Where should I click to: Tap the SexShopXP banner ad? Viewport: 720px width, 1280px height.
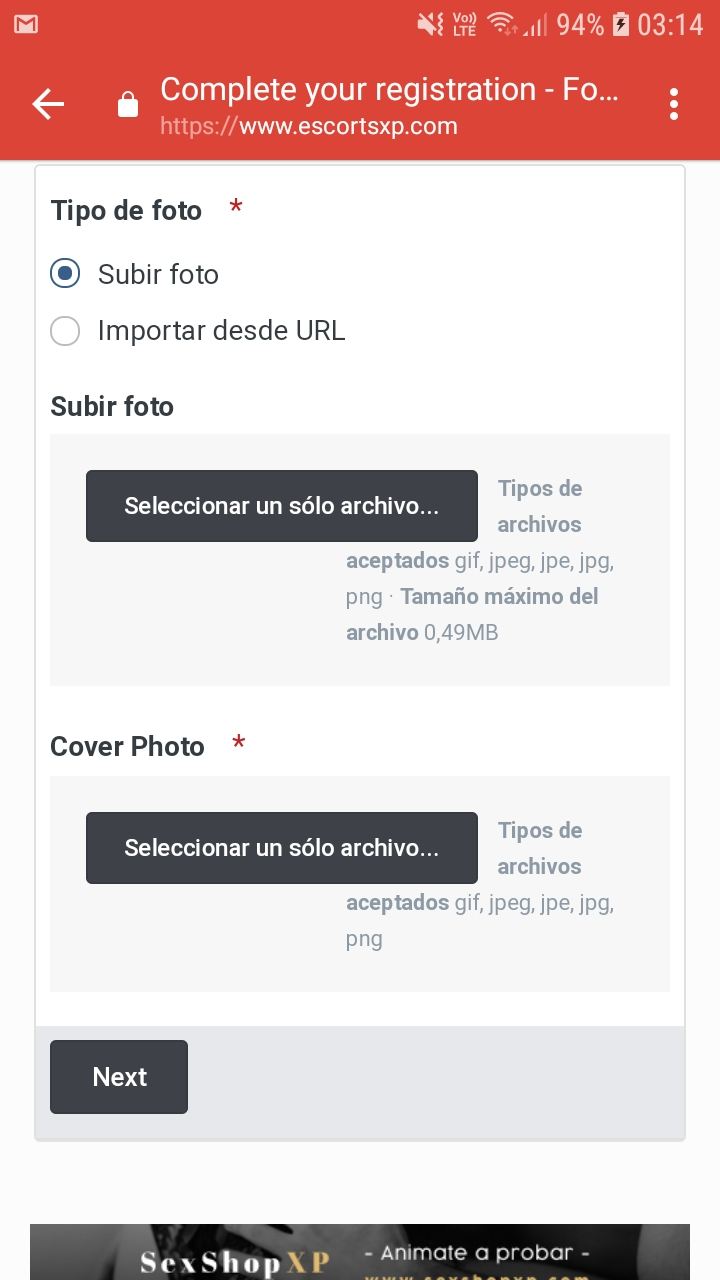click(360, 1252)
